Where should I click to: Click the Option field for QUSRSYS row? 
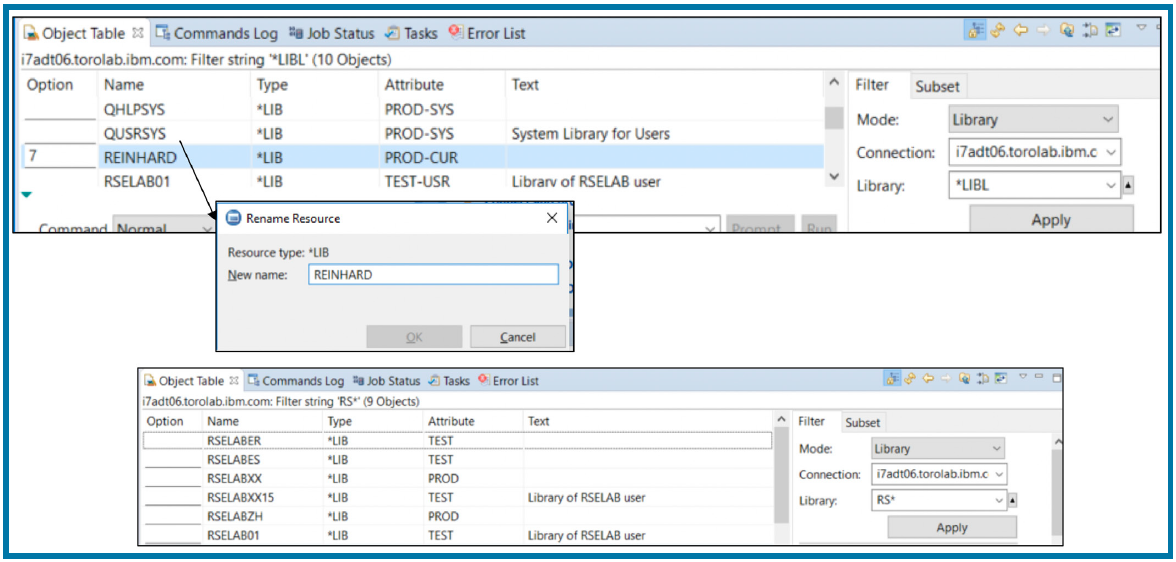click(x=59, y=134)
